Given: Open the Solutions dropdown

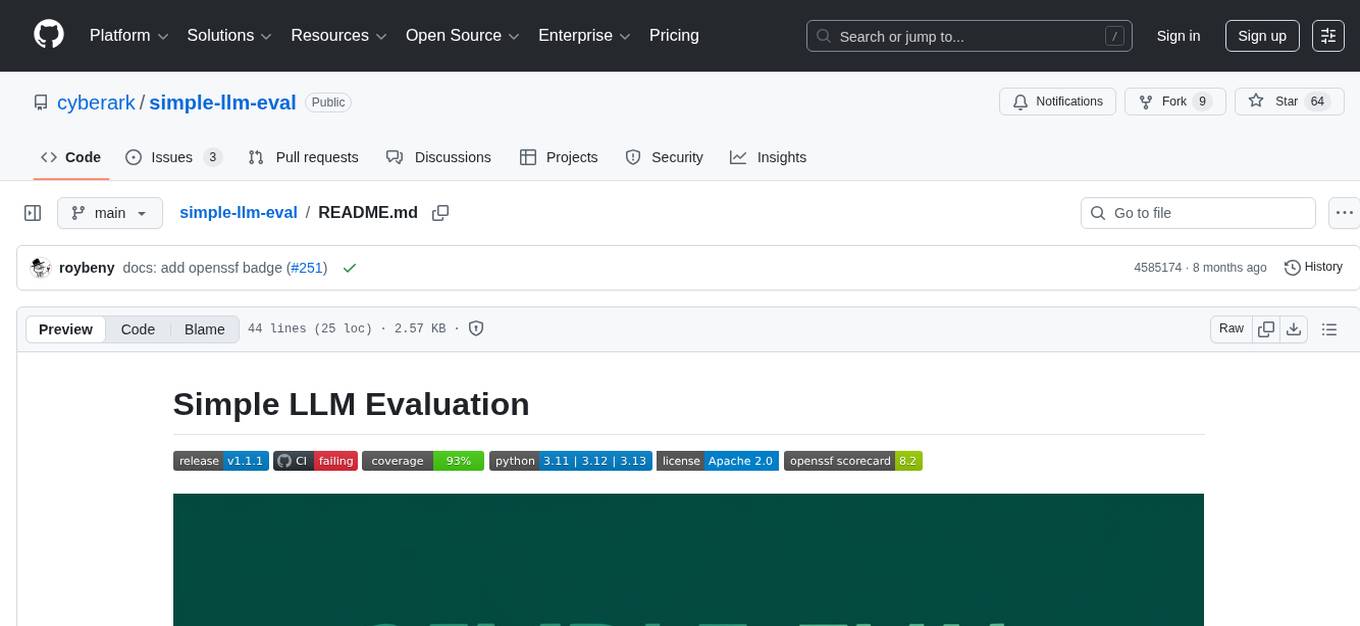Looking at the screenshot, I should click(228, 35).
